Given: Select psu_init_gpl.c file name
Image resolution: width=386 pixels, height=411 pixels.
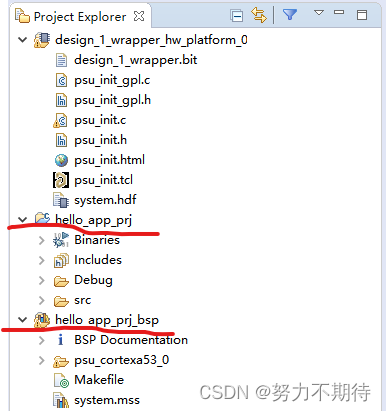Looking at the screenshot, I should pos(112,81).
